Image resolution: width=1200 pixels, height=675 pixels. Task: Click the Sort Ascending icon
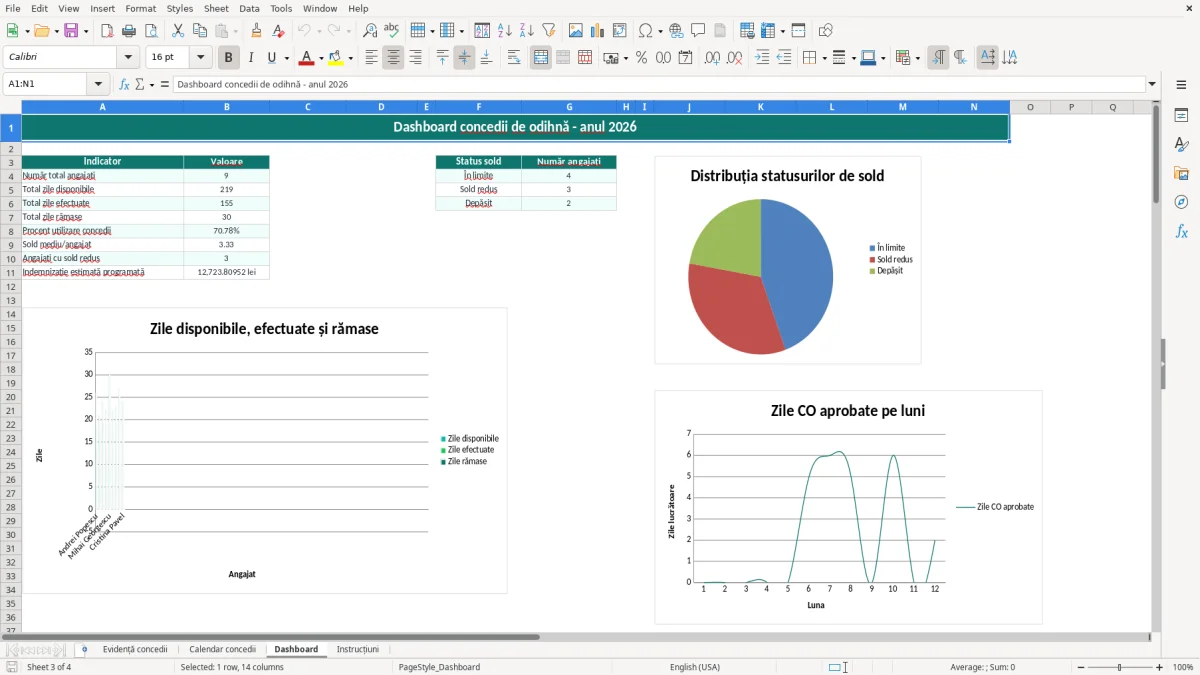[x=505, y=31]
